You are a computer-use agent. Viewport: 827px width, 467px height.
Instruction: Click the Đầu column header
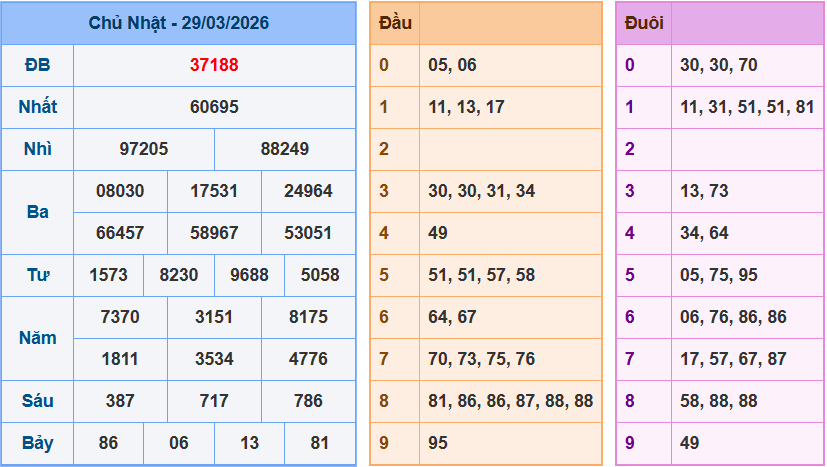pos(395,23)
